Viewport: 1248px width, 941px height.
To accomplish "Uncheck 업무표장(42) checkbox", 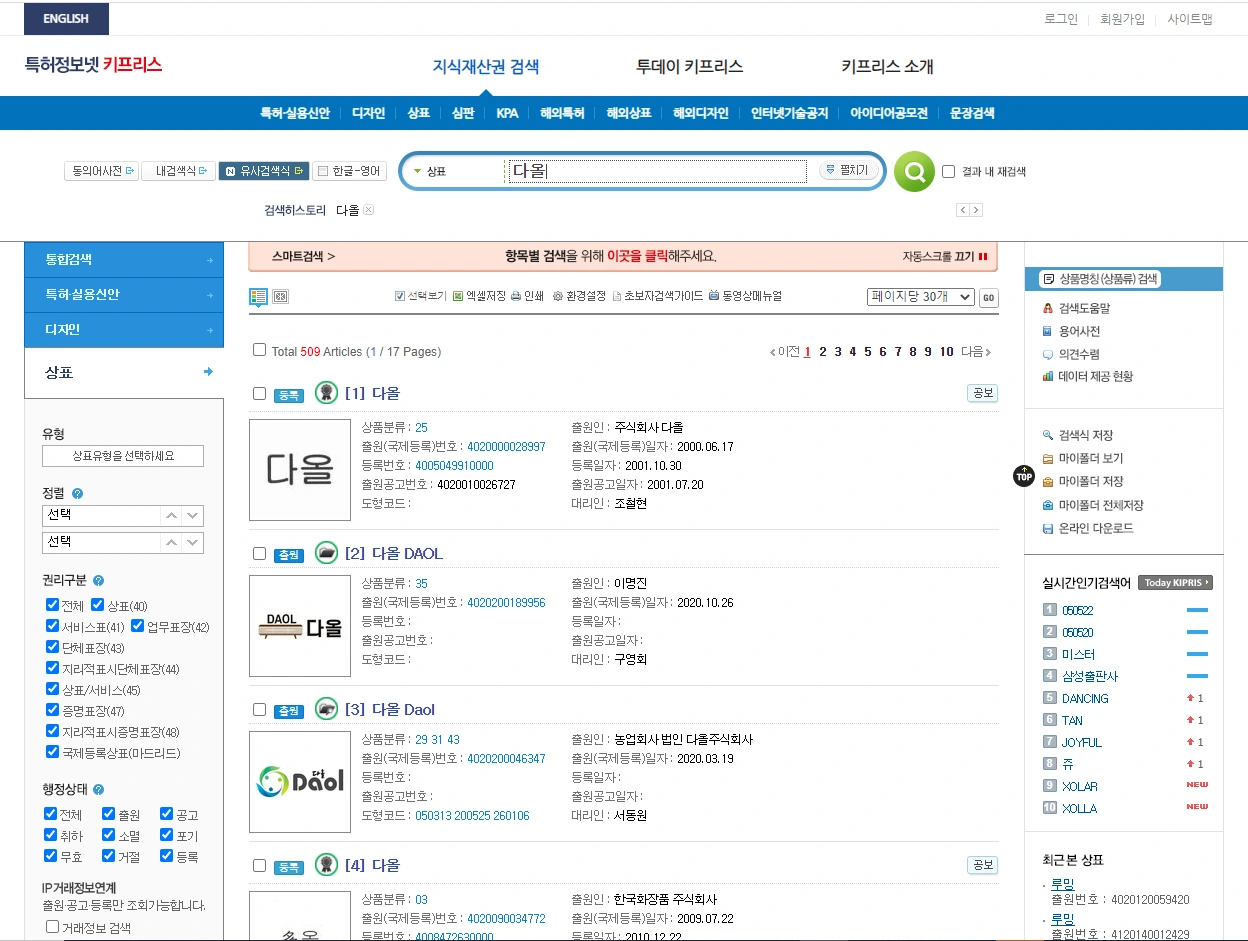I will click(137, 626).
